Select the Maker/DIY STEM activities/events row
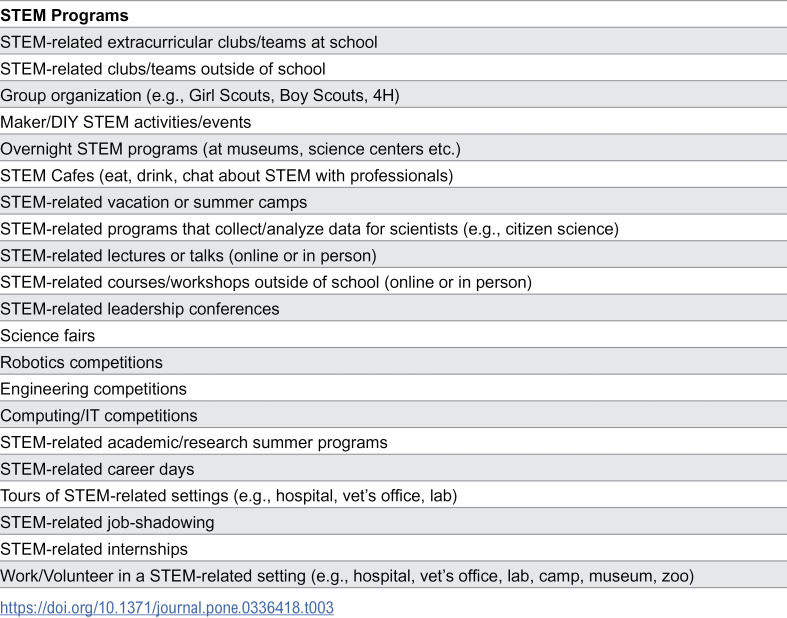The image size is (787, 618). pos(394,121)
